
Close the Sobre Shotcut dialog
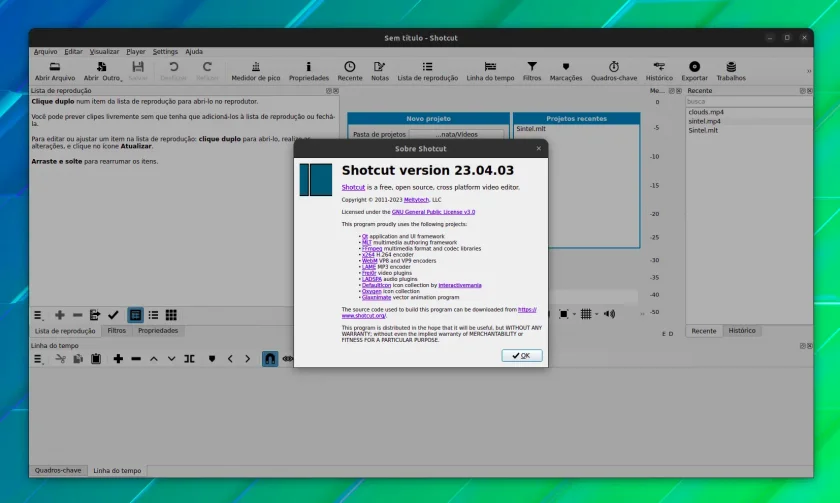pyautogui.click(x=538, y=148)
